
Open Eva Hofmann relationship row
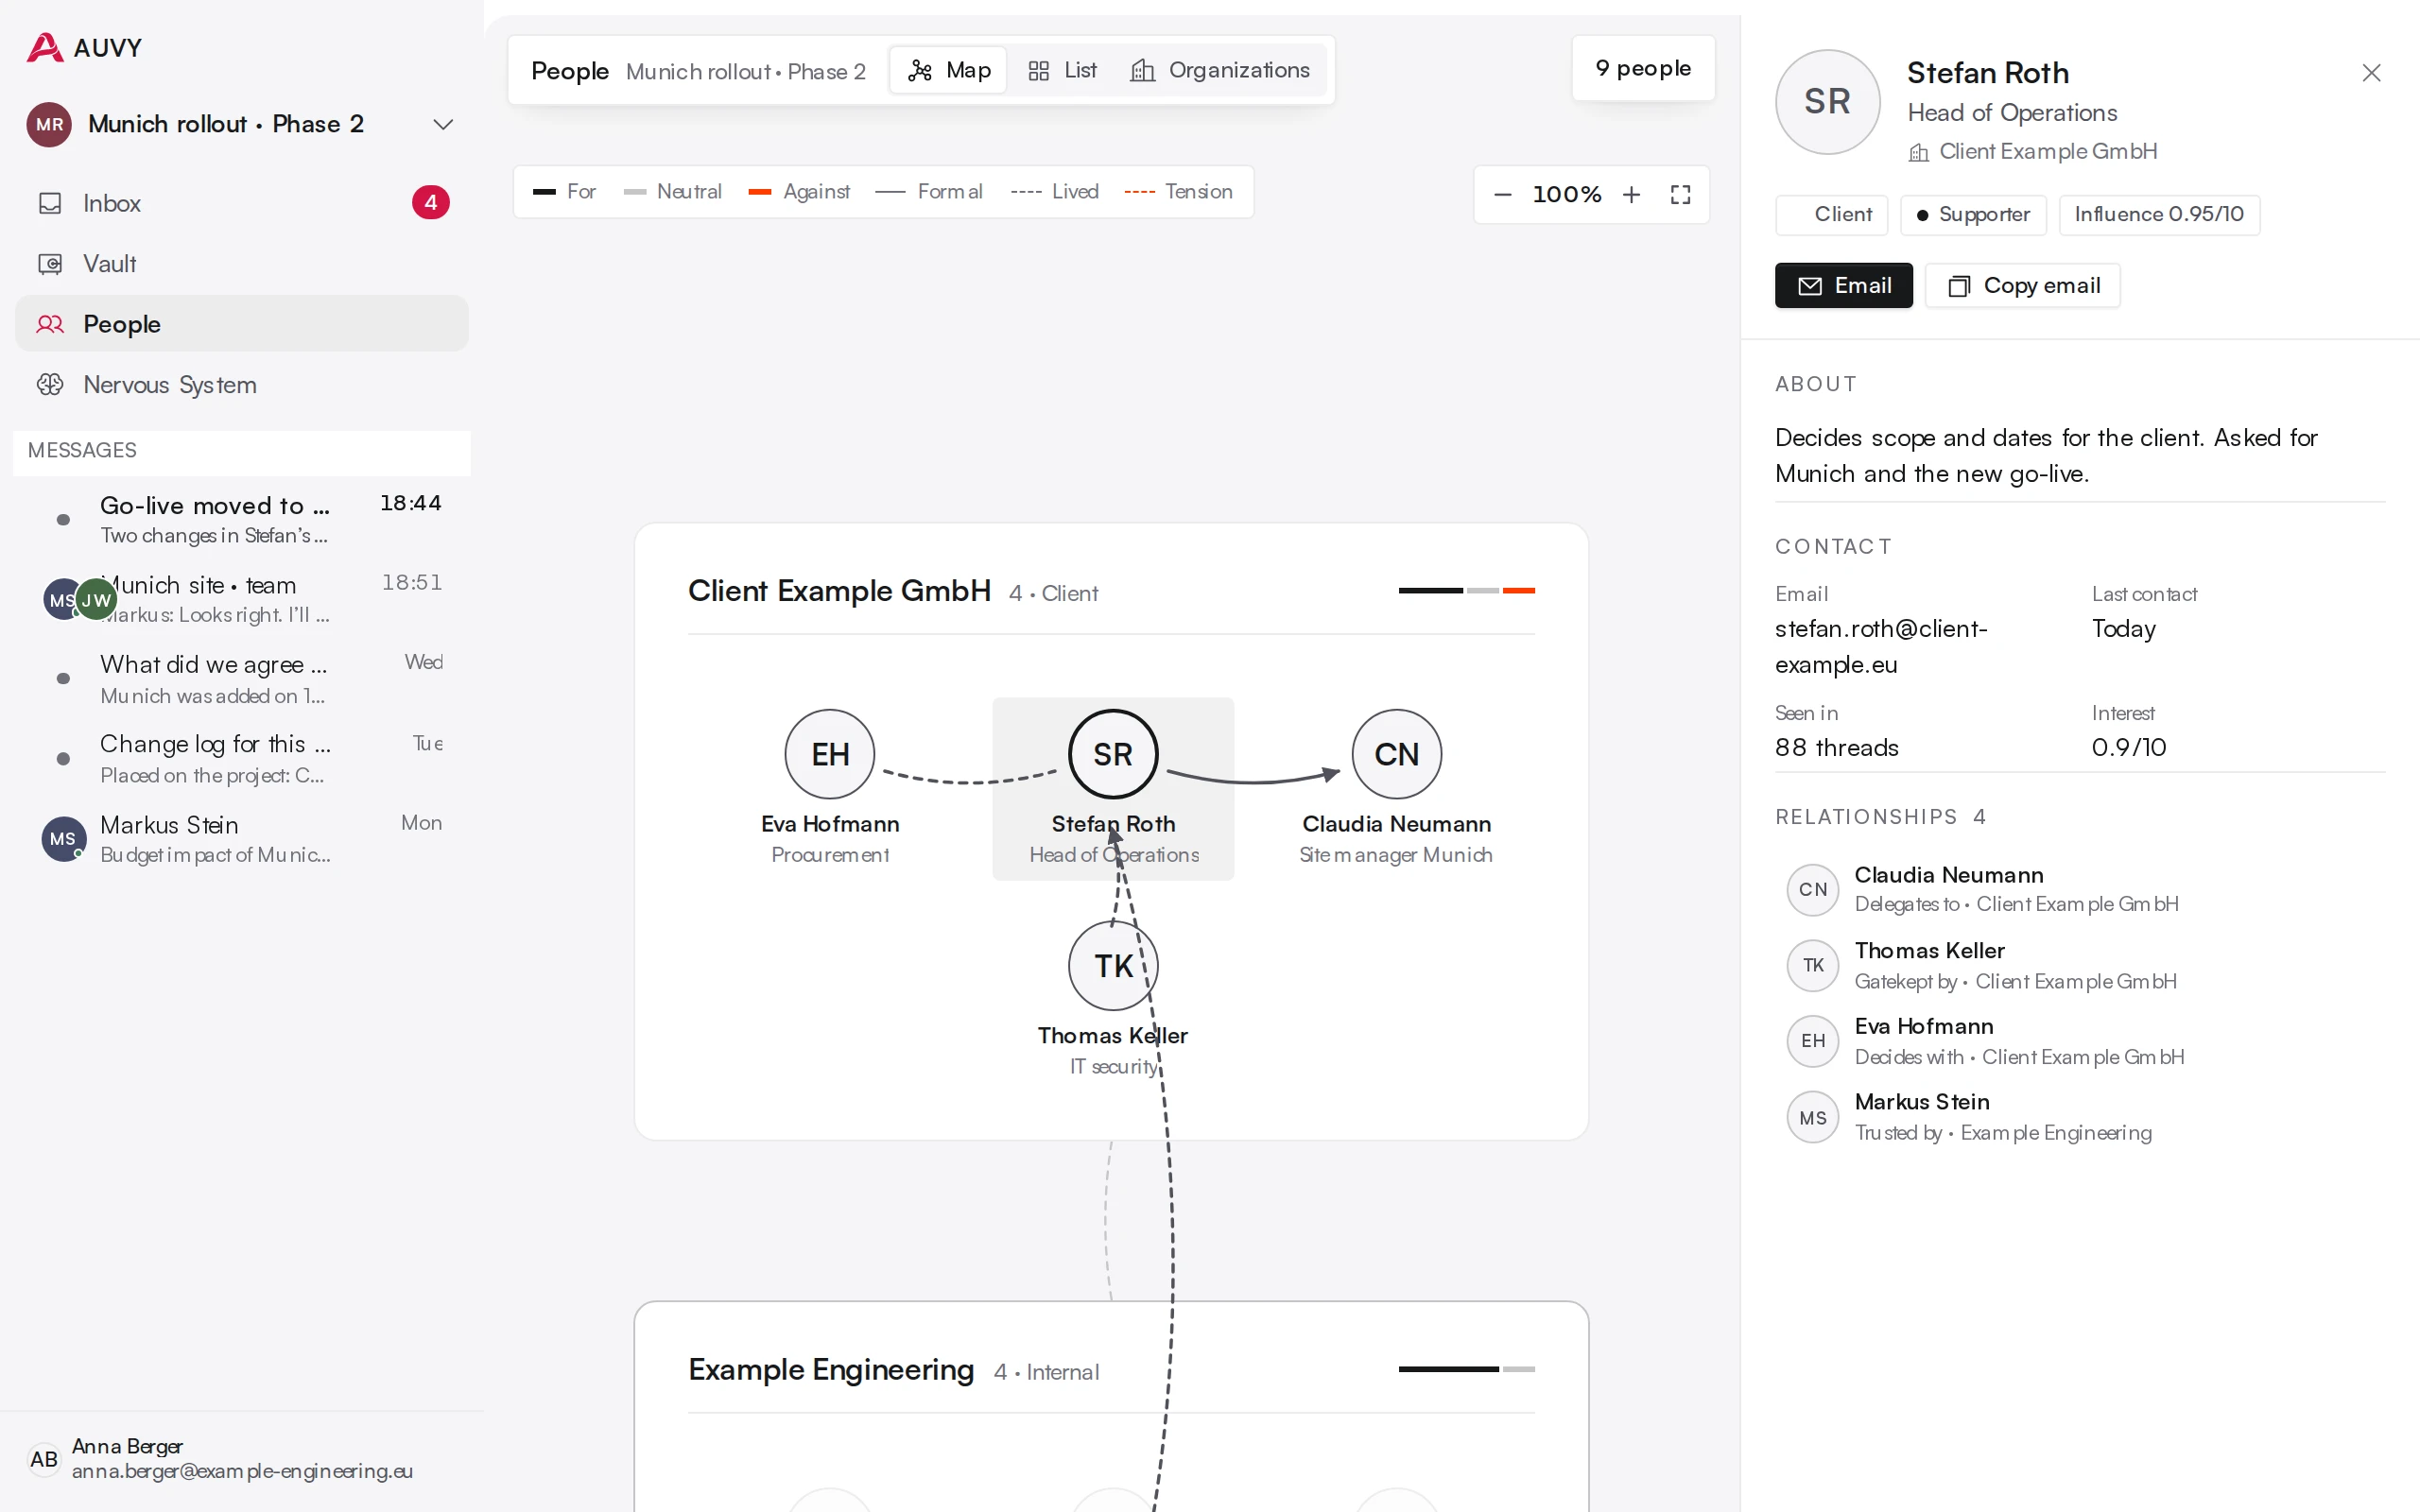(x=2080, y=1041)
